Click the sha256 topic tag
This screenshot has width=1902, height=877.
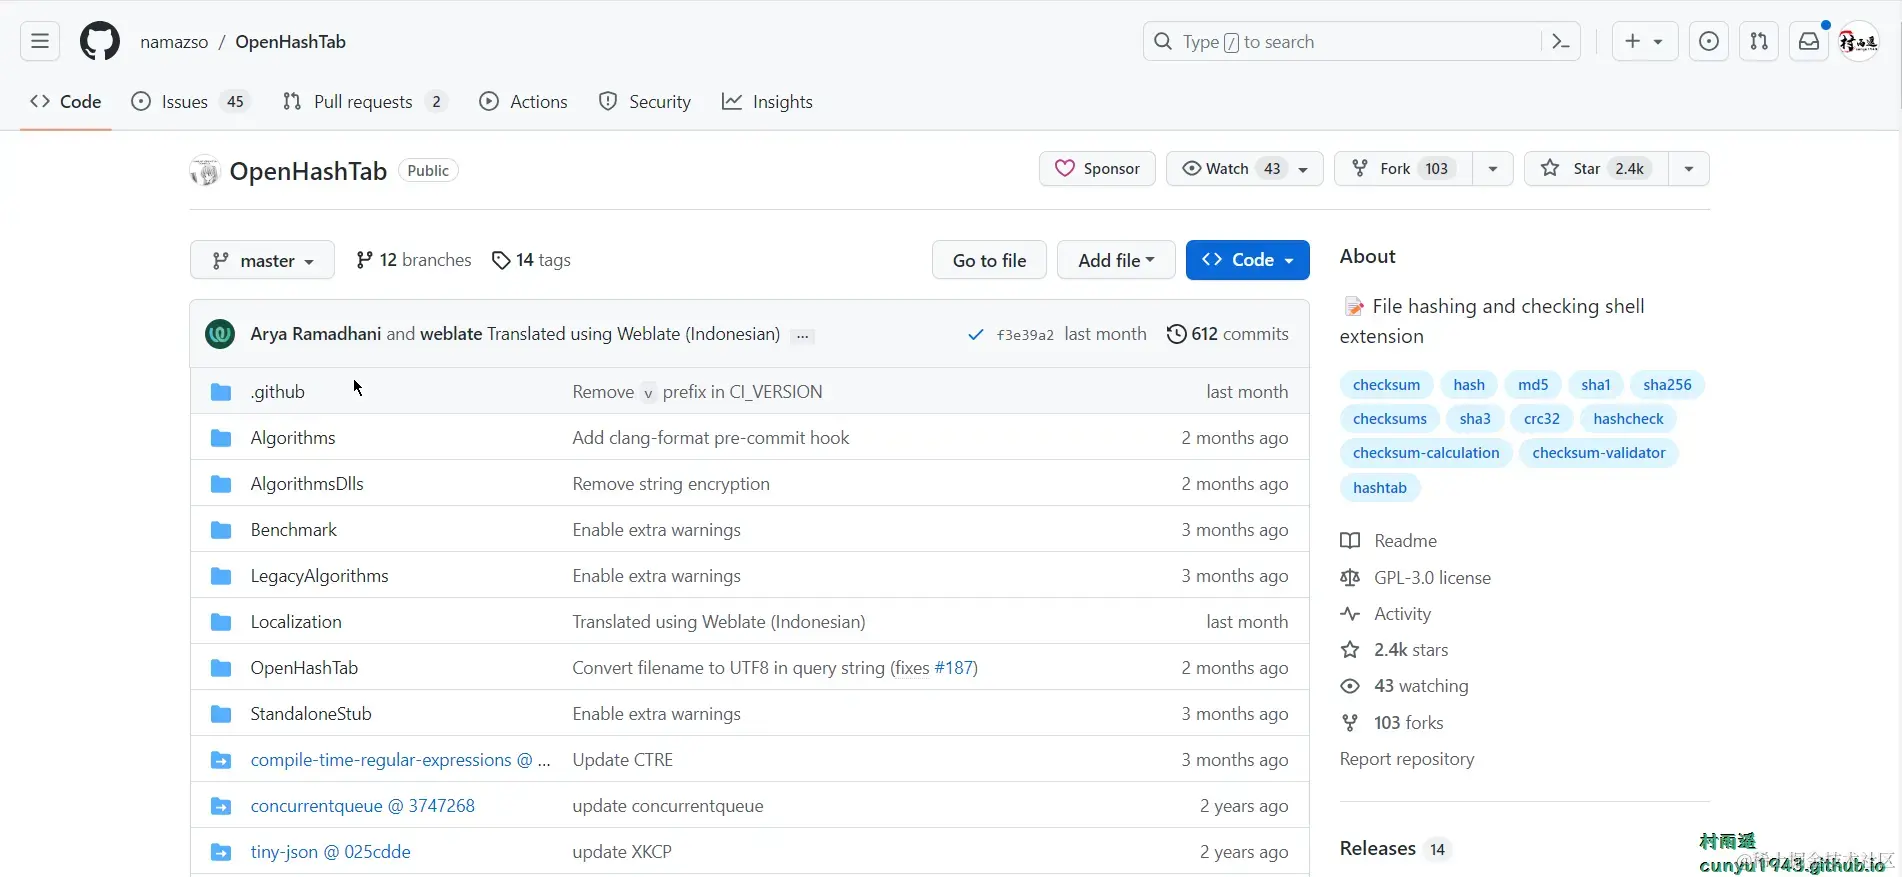coord(1667,385)
